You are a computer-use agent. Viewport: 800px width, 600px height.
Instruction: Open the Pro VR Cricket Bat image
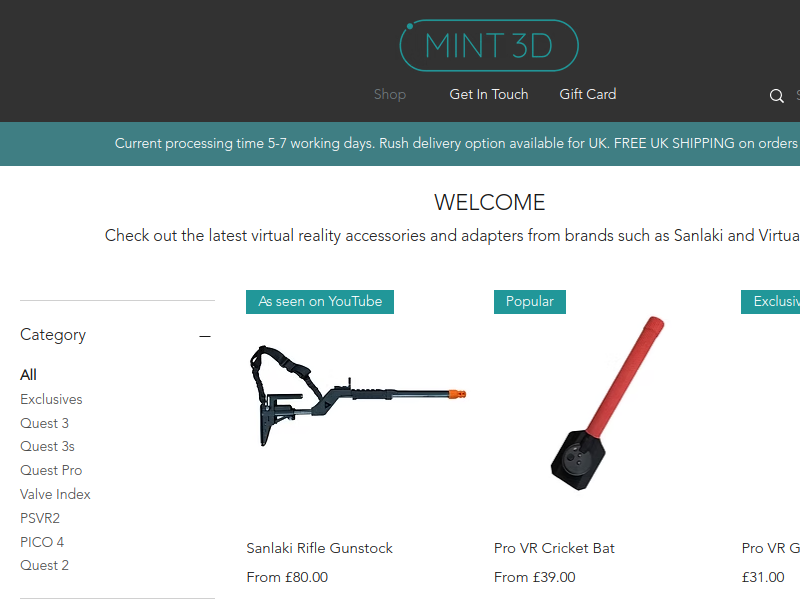pos(605,403)
